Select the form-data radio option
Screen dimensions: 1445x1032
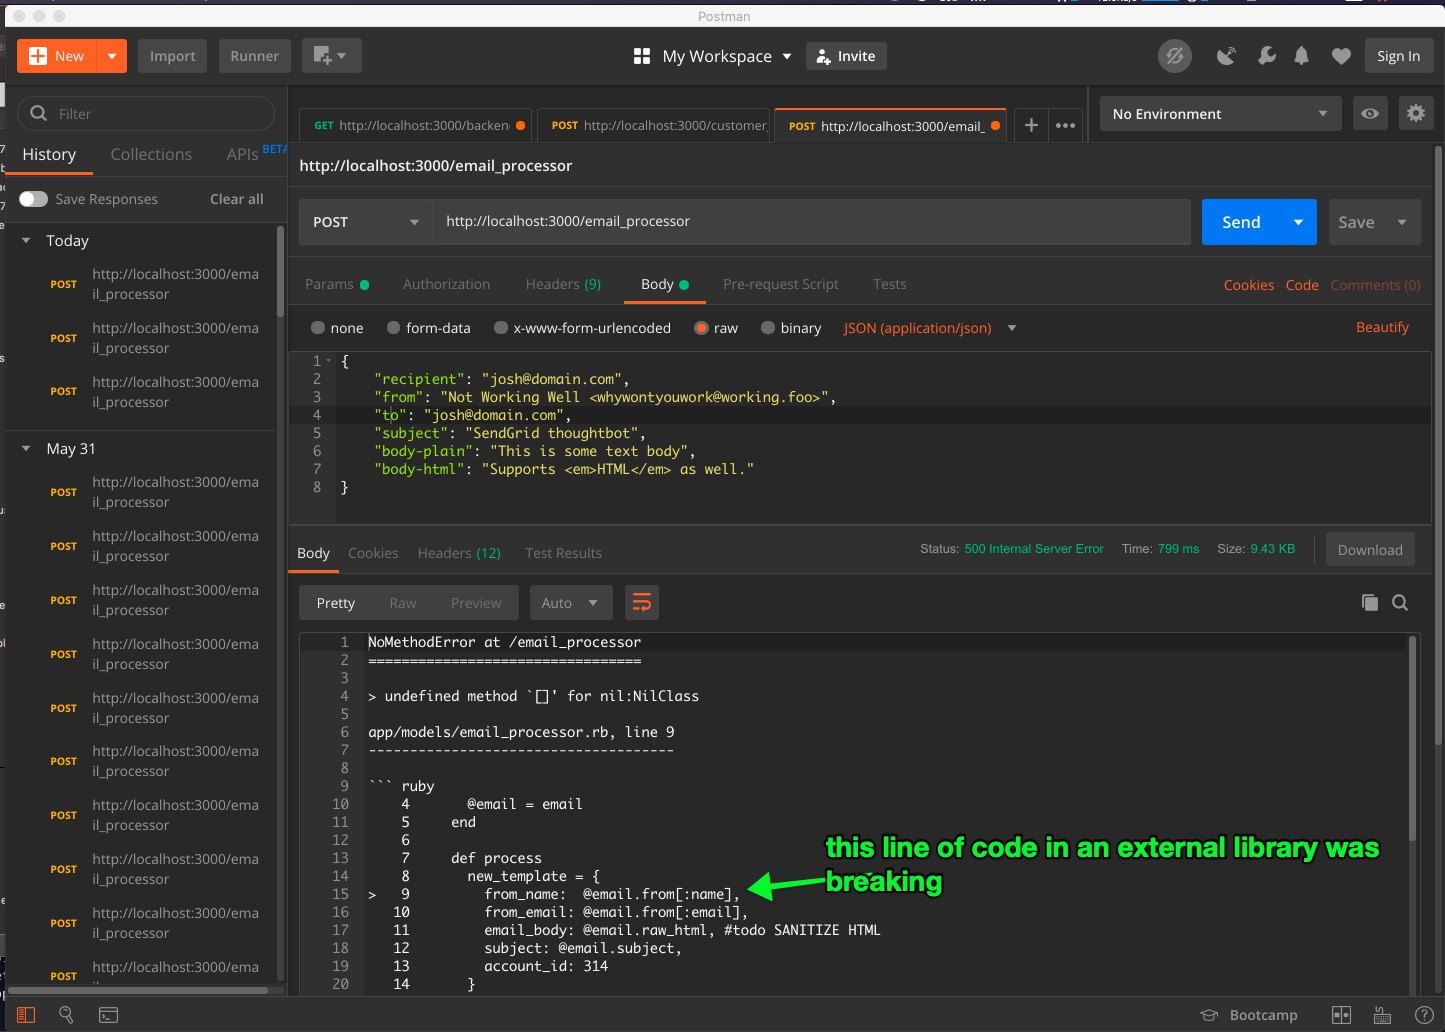[x=393, y=328]
